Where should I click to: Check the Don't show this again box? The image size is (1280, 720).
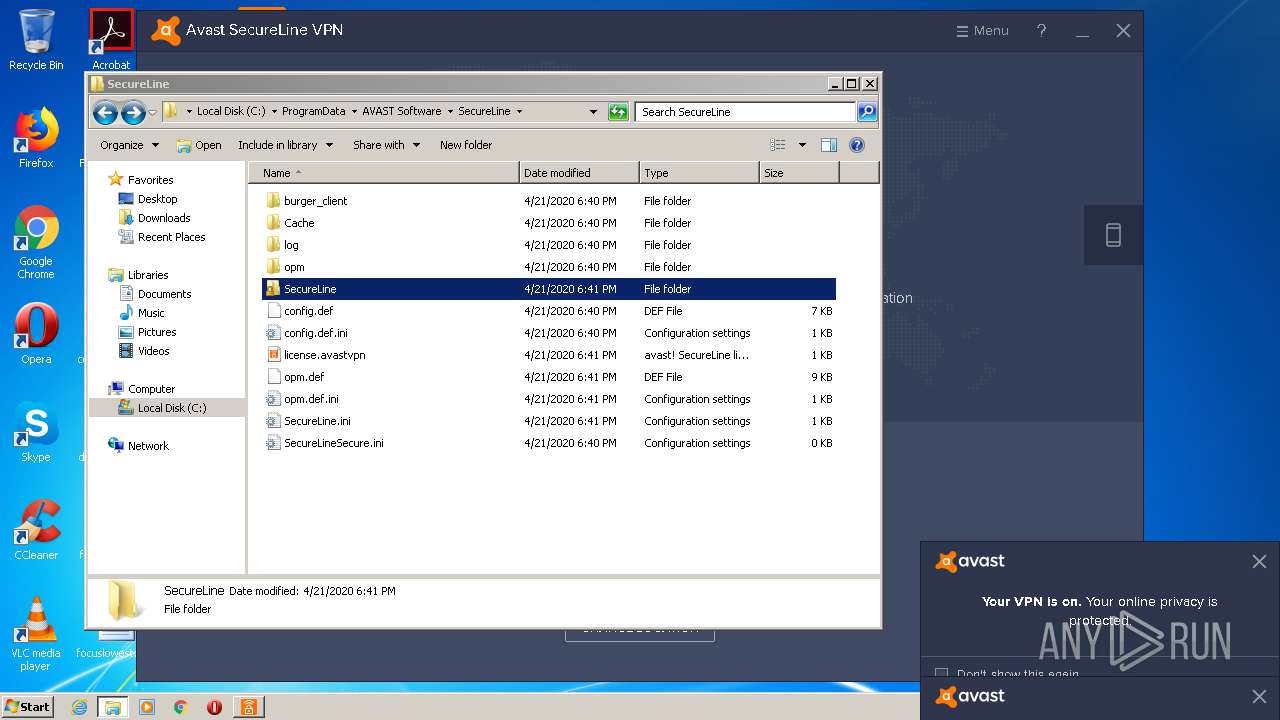click(x=941, y=674)
